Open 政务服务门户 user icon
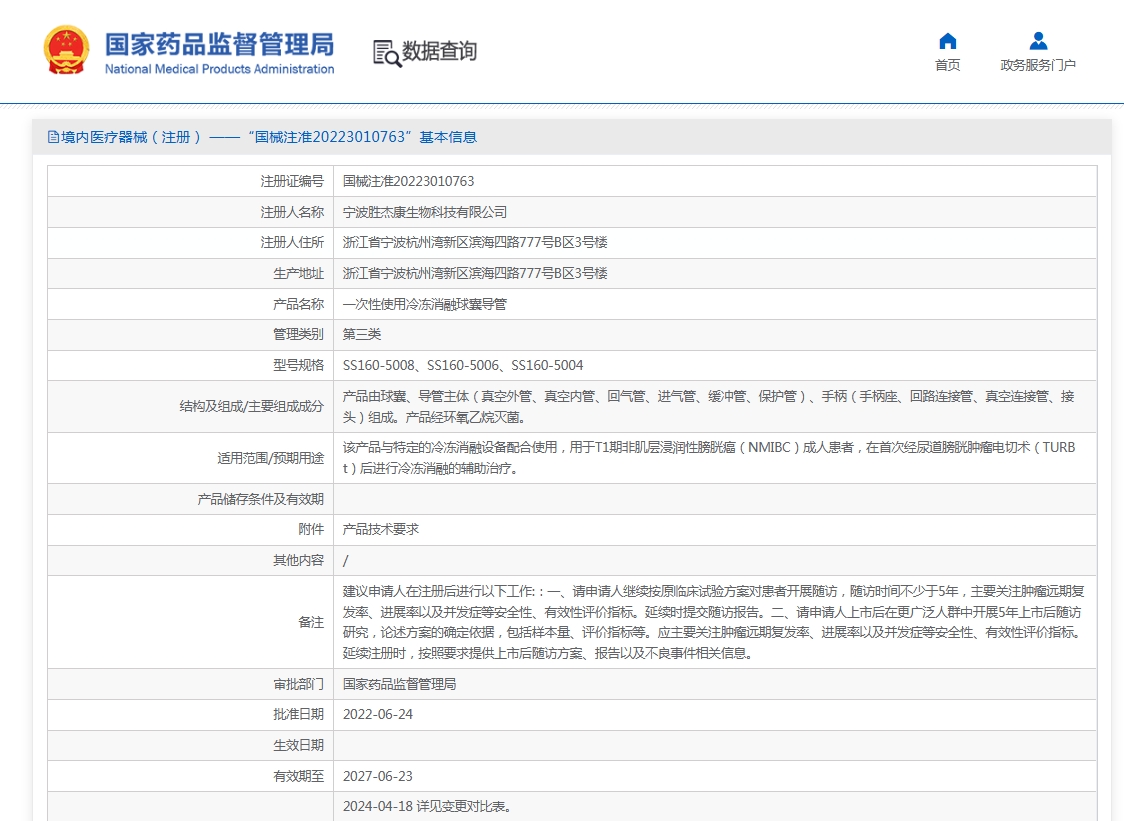The image size is (1124, 821). (x=1038, y=41)
